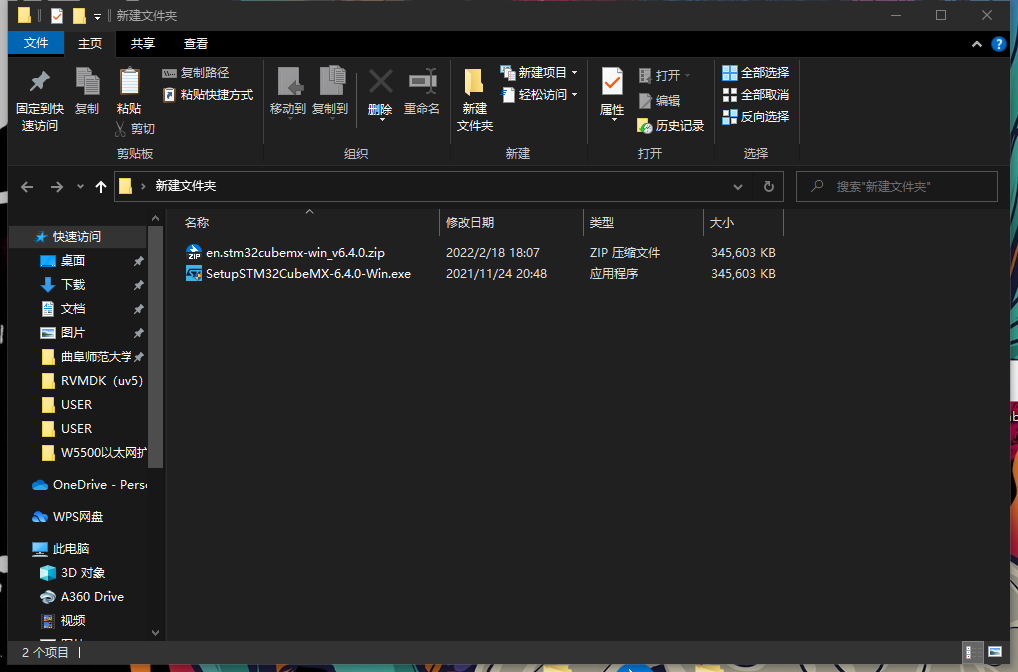Viewport: 1018px width, 672px height.
Task: Click Select none (全部取消)
Action: click(x=756, y=95)
